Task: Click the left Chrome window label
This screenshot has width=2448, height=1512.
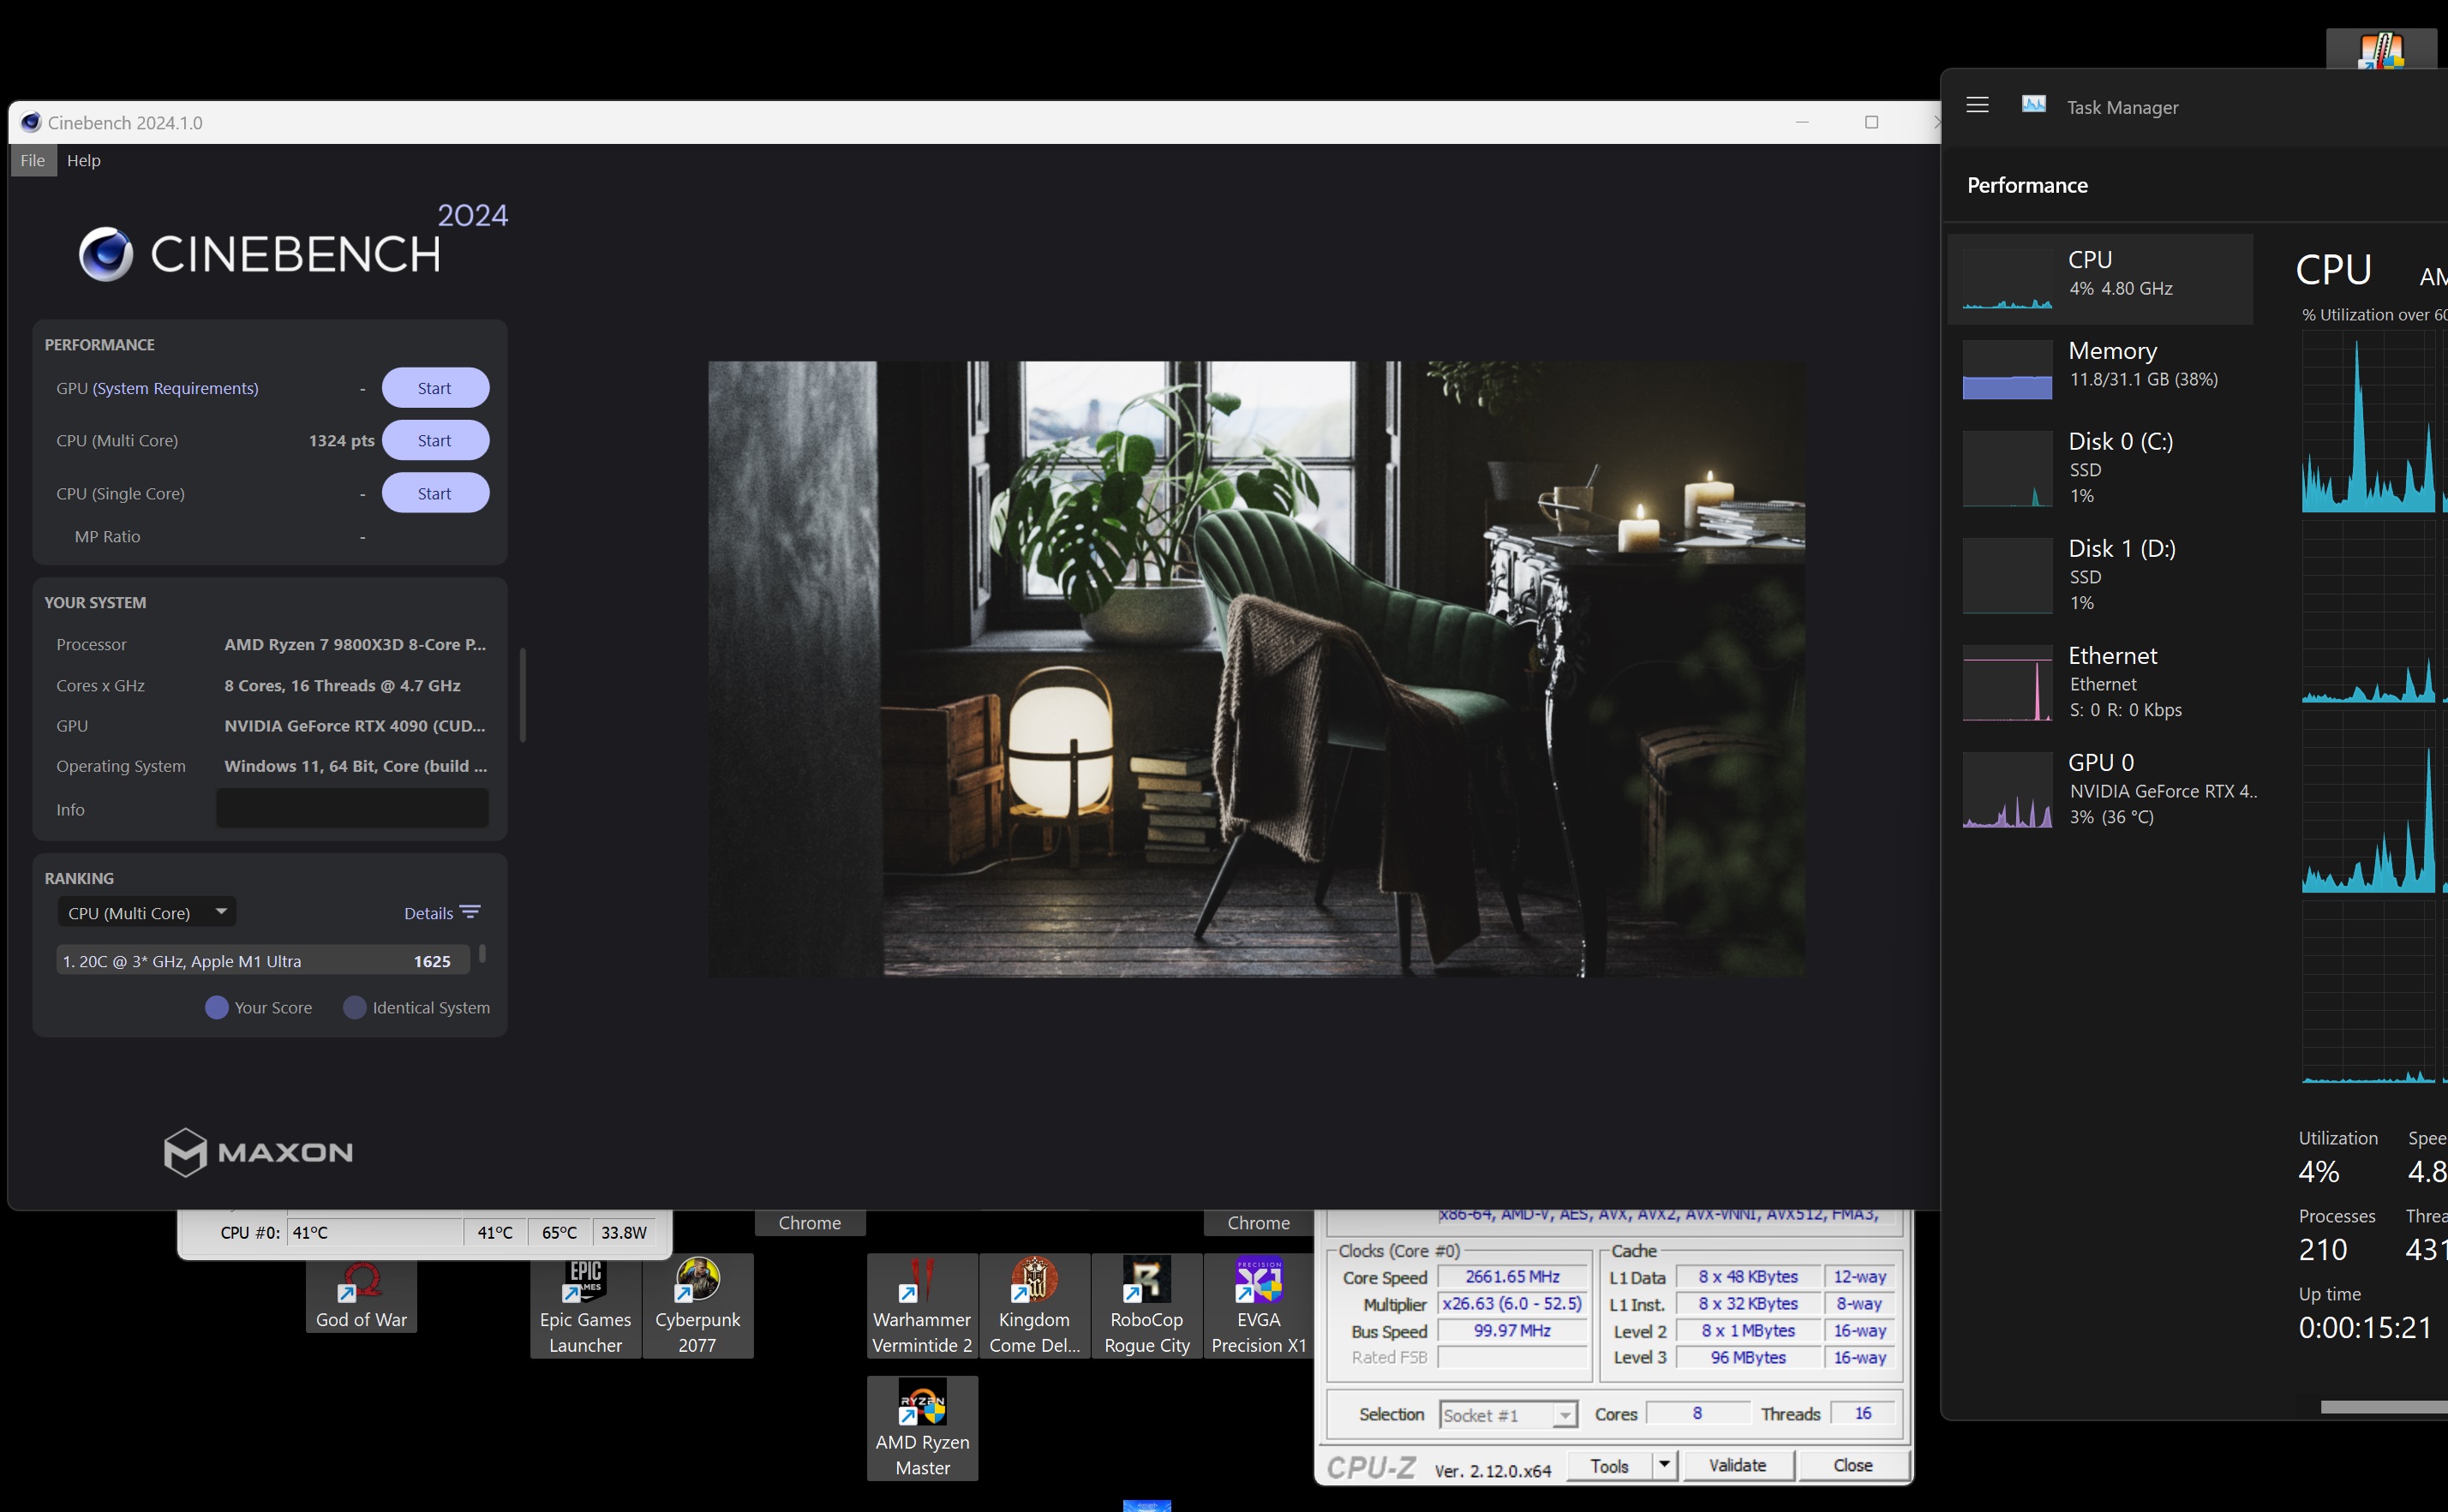Action: (810, 1223)
